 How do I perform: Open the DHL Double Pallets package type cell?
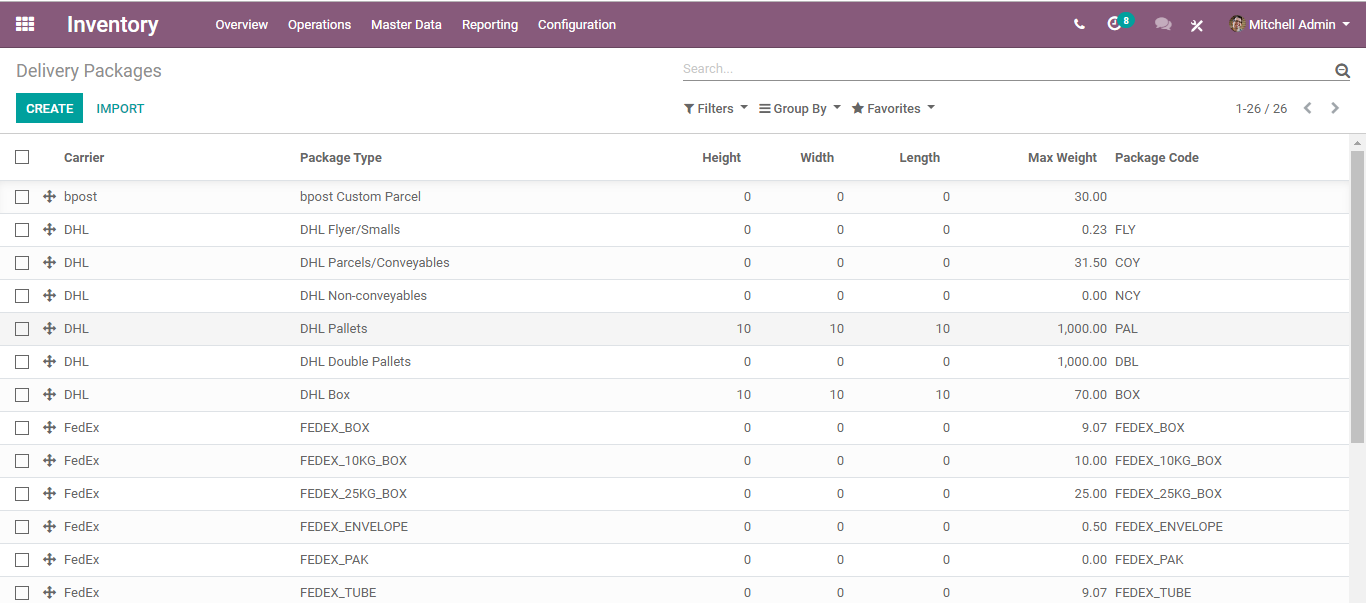355,362
